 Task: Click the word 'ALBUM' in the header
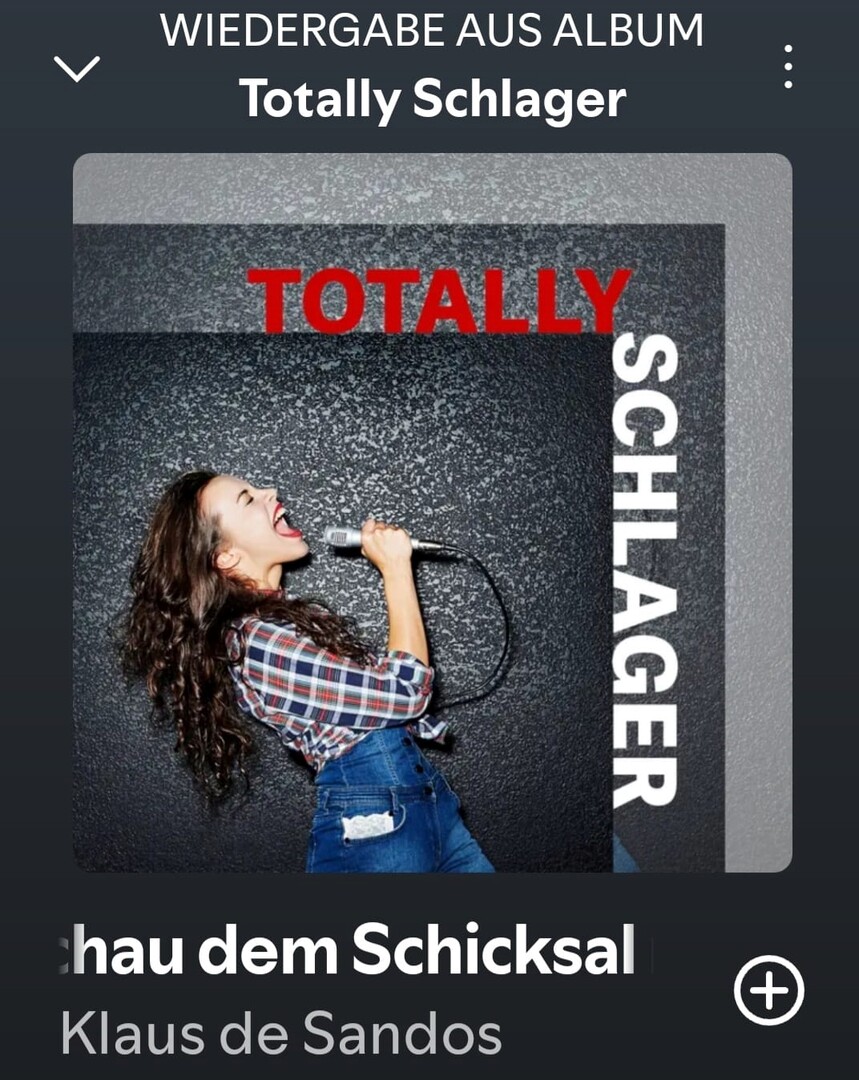pos(628,31)
